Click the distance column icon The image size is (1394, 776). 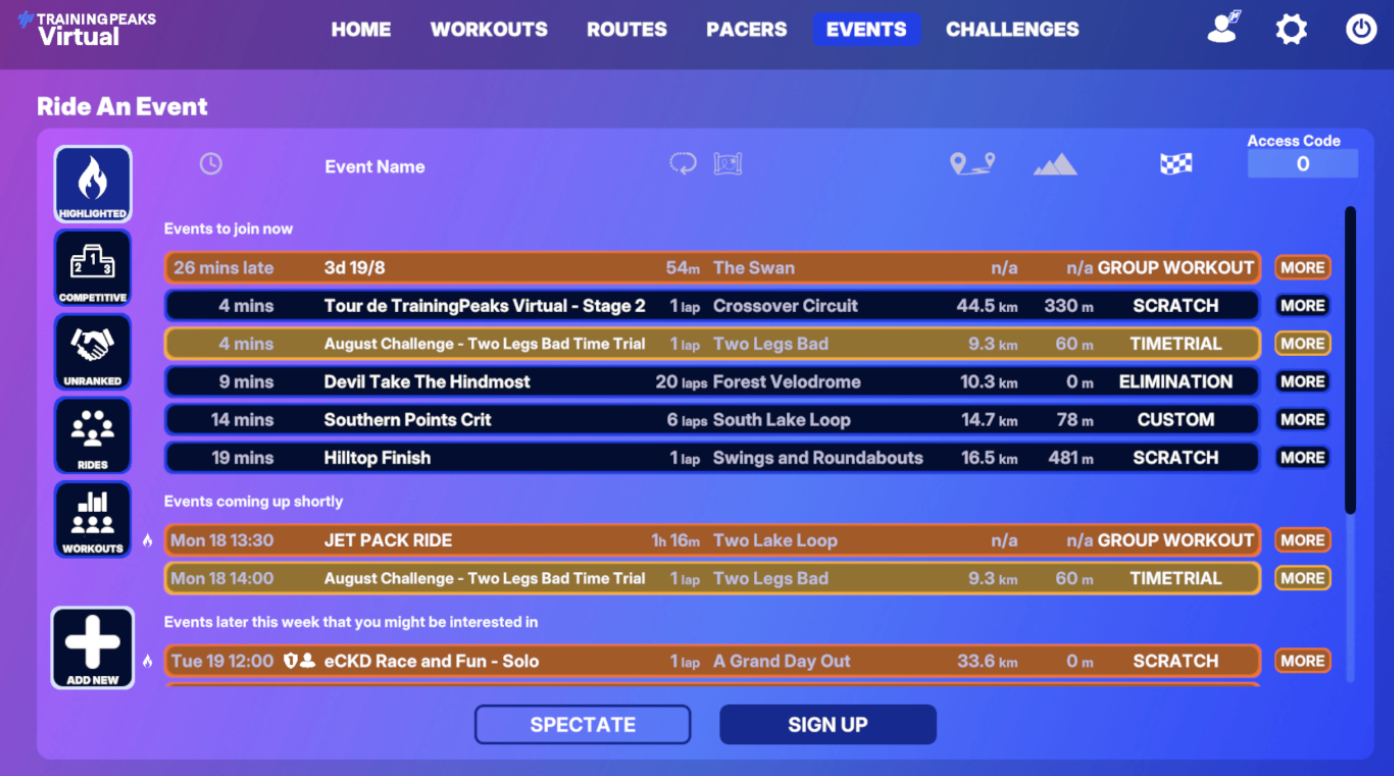click(972, 164)
